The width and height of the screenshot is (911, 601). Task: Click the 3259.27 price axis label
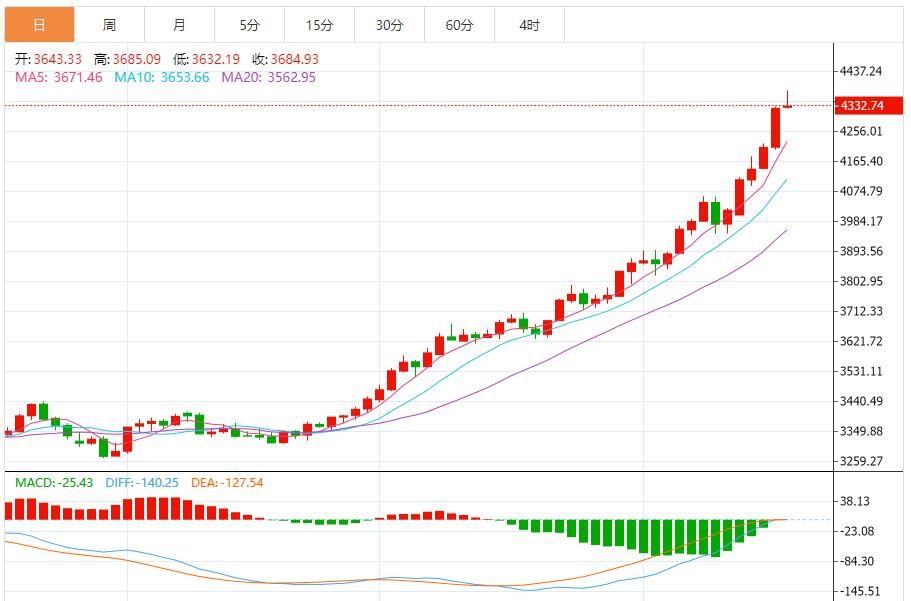tap(861, 461)
